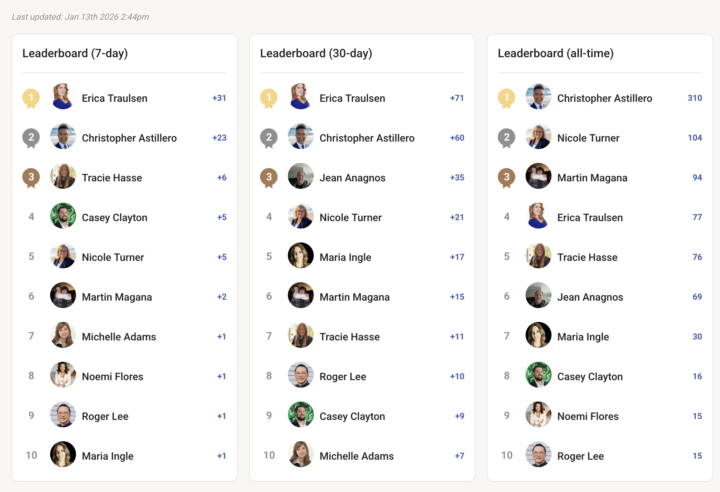Click rank number 10 beside Michelle Adams
The image size is (720, 492).
pos(269,455)
